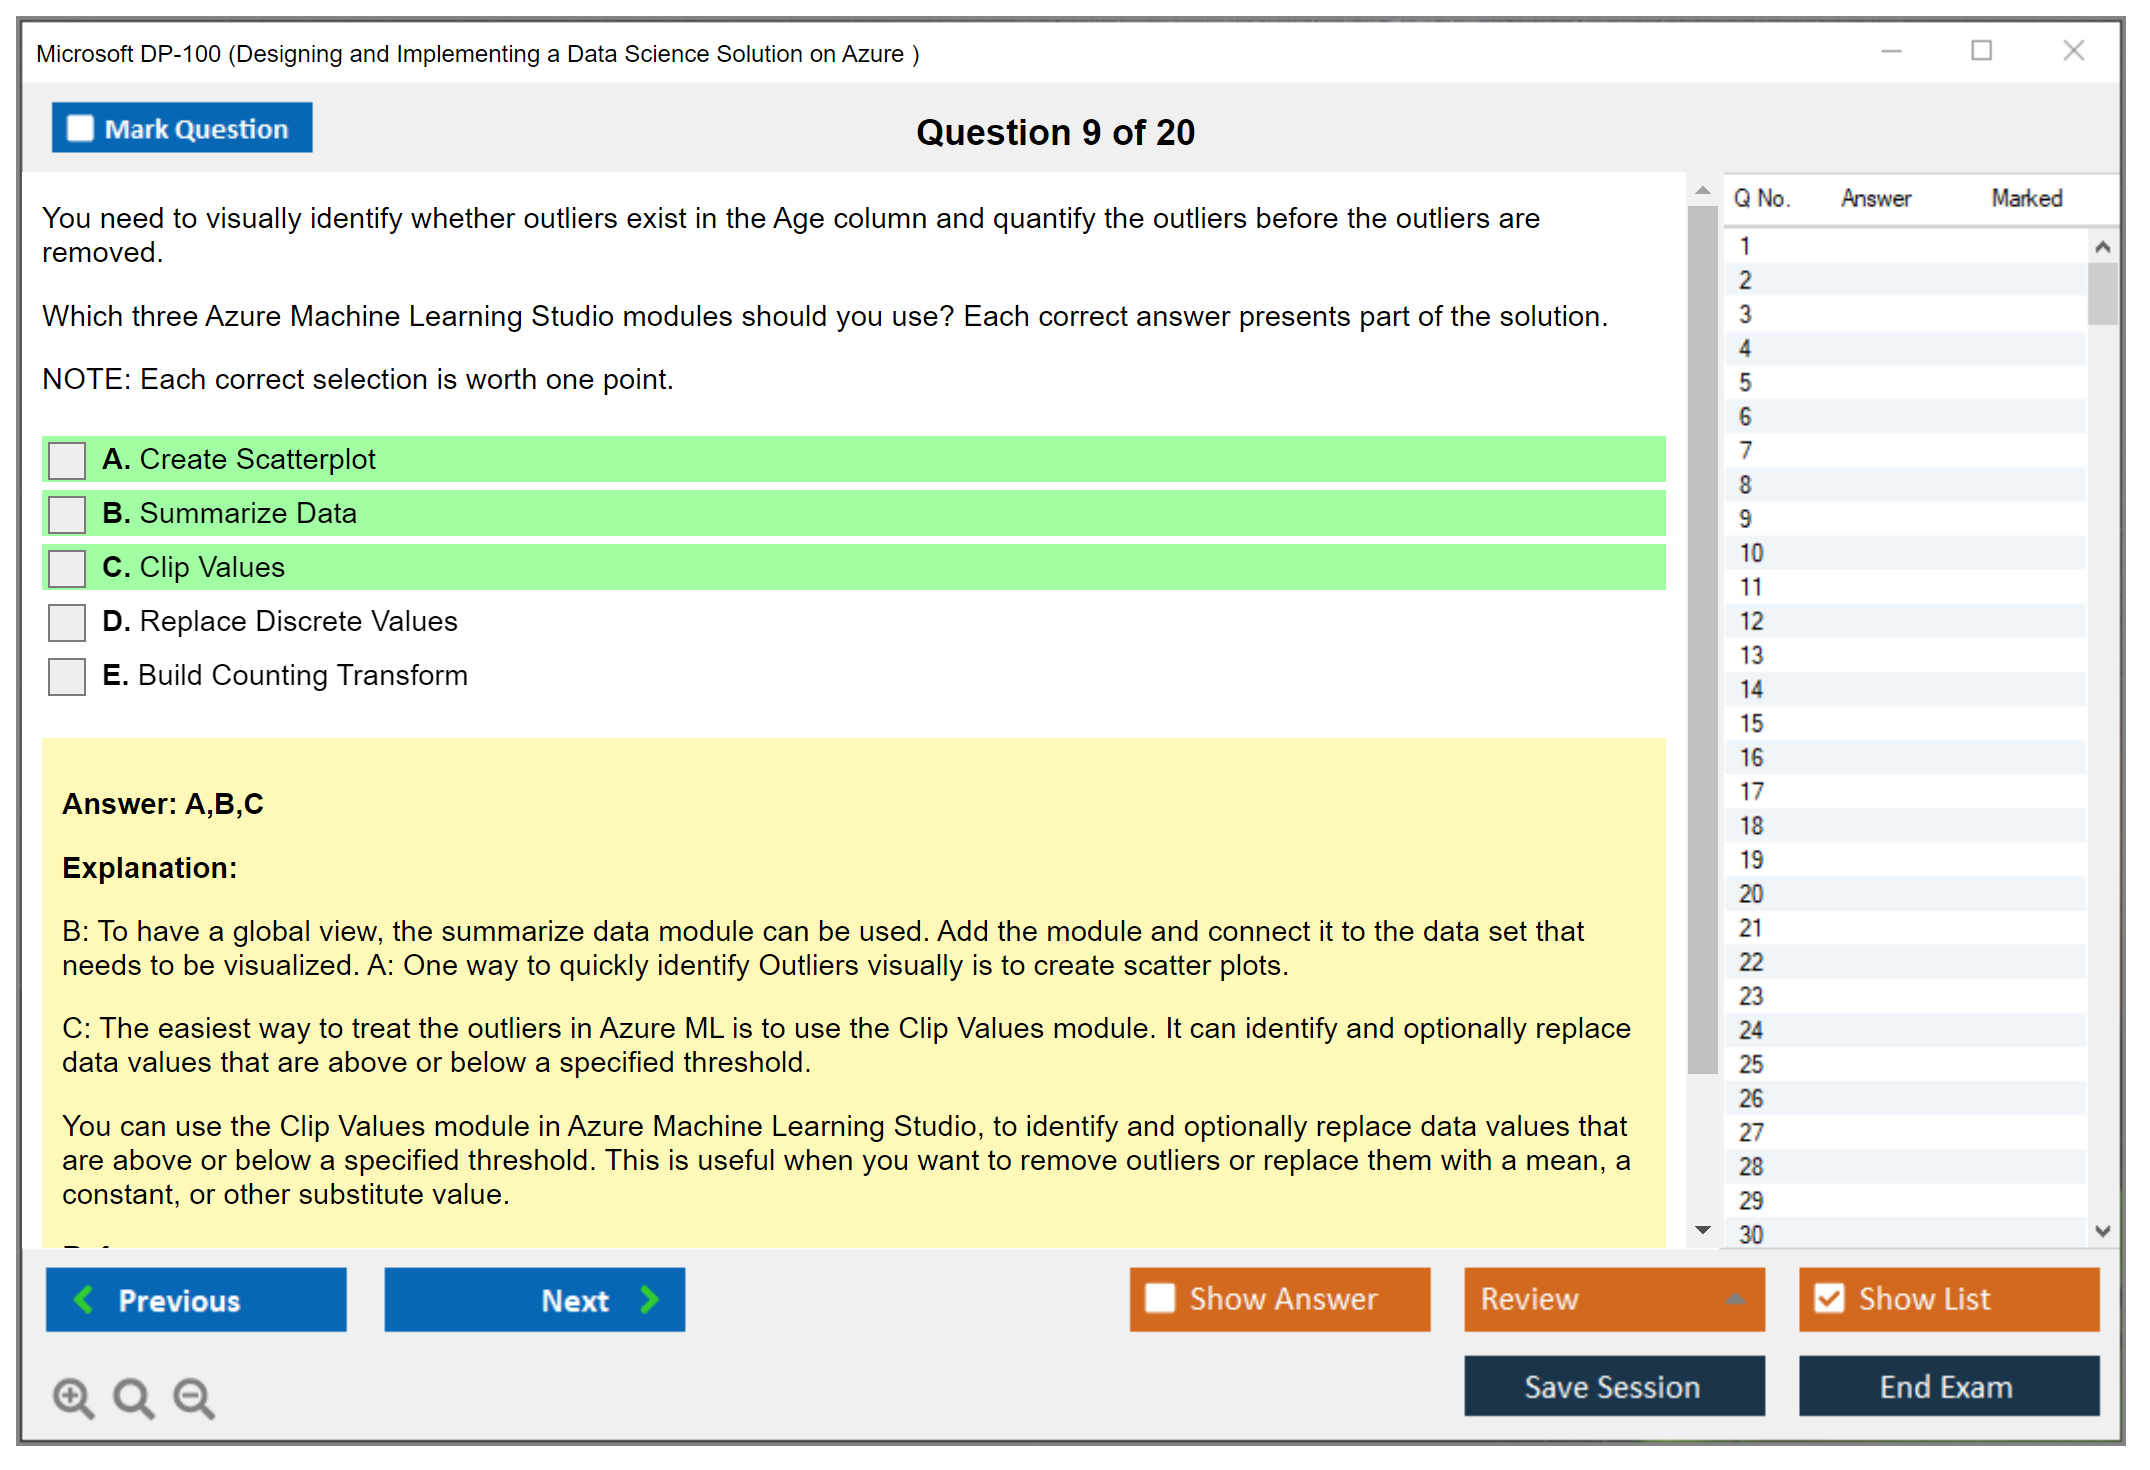Click the reset zoom magnifier icon
This screenshot has height=1470, width=2150.
point(133,1397)
